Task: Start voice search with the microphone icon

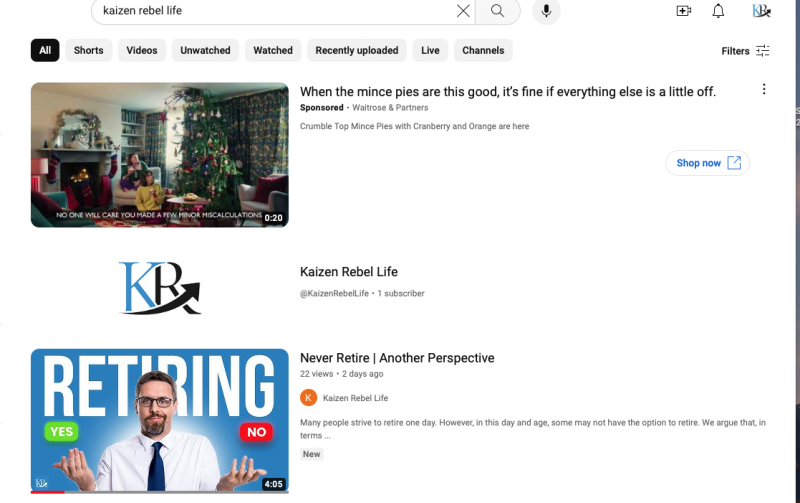Action: point(546,11)
